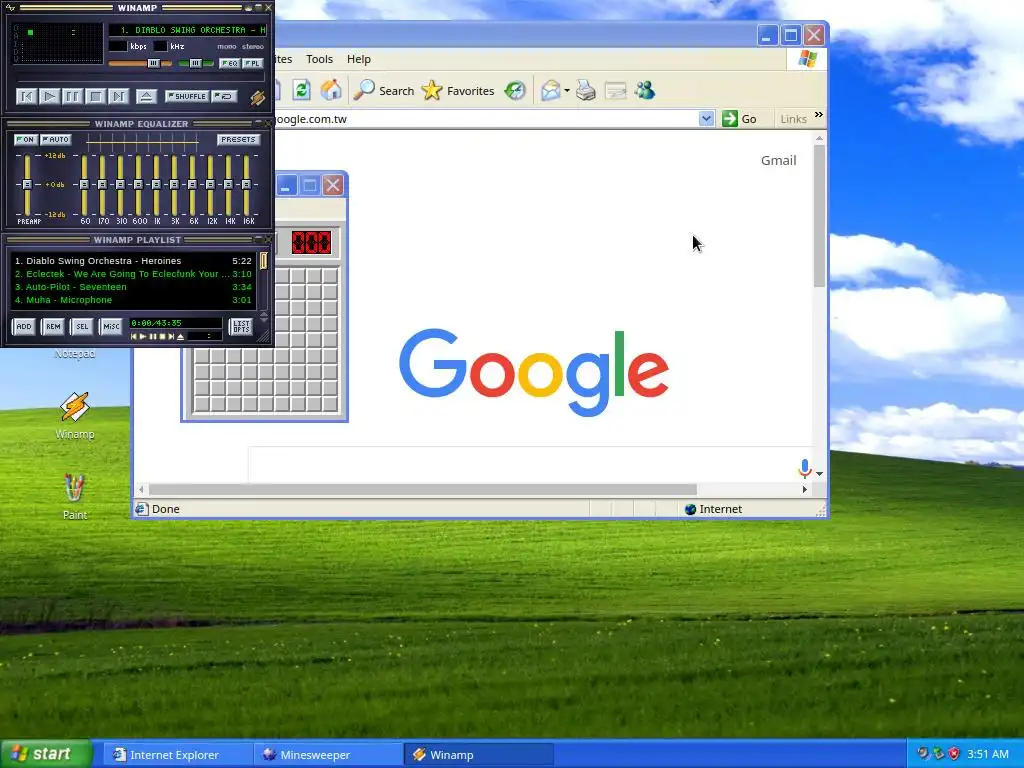Image resolution: width=1024 pixels, height=768 pixels.
Task: Open the equalizer PRESETS menu
Action: coord(238,140)
